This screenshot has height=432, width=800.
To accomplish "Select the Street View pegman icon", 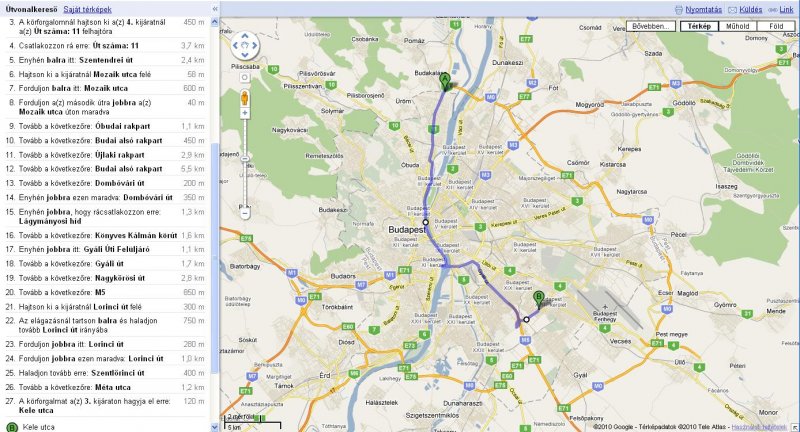I will 245,97.
